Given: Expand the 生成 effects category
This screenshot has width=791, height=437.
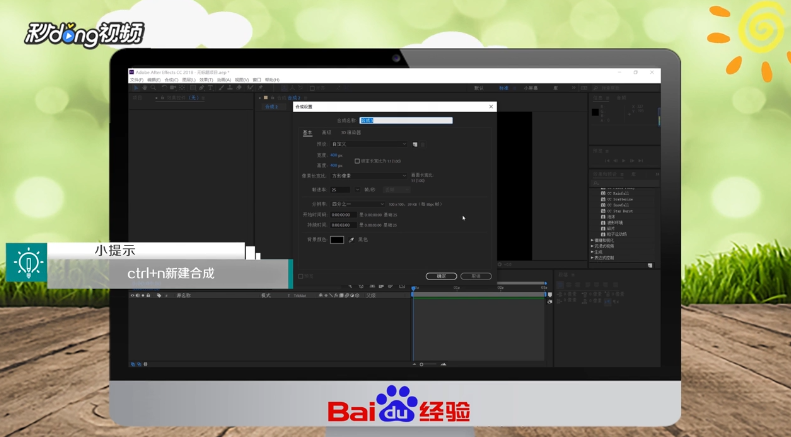Looking at the screenshot, I should (x=592, y=252).
